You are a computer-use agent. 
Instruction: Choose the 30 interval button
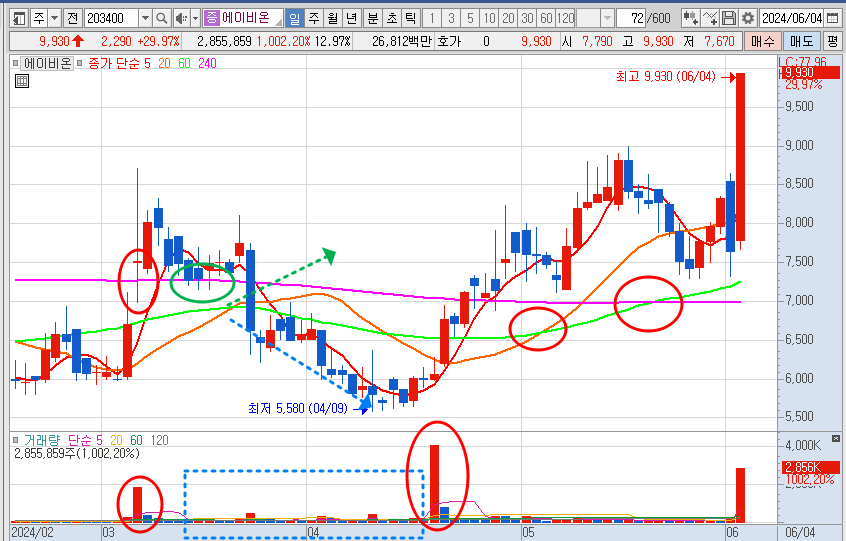point(527,18)
